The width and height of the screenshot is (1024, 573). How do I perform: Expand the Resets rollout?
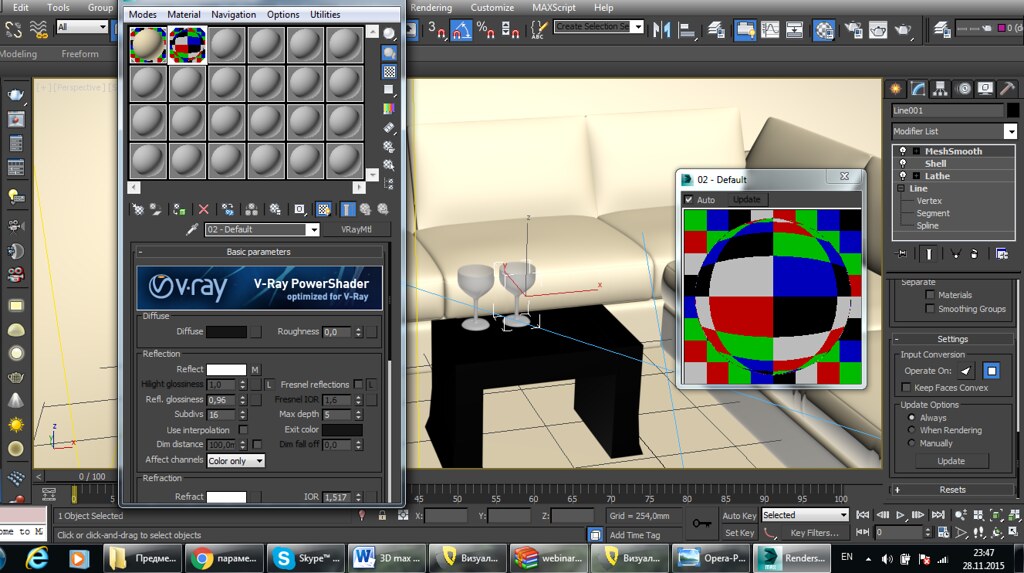[952, 490]
